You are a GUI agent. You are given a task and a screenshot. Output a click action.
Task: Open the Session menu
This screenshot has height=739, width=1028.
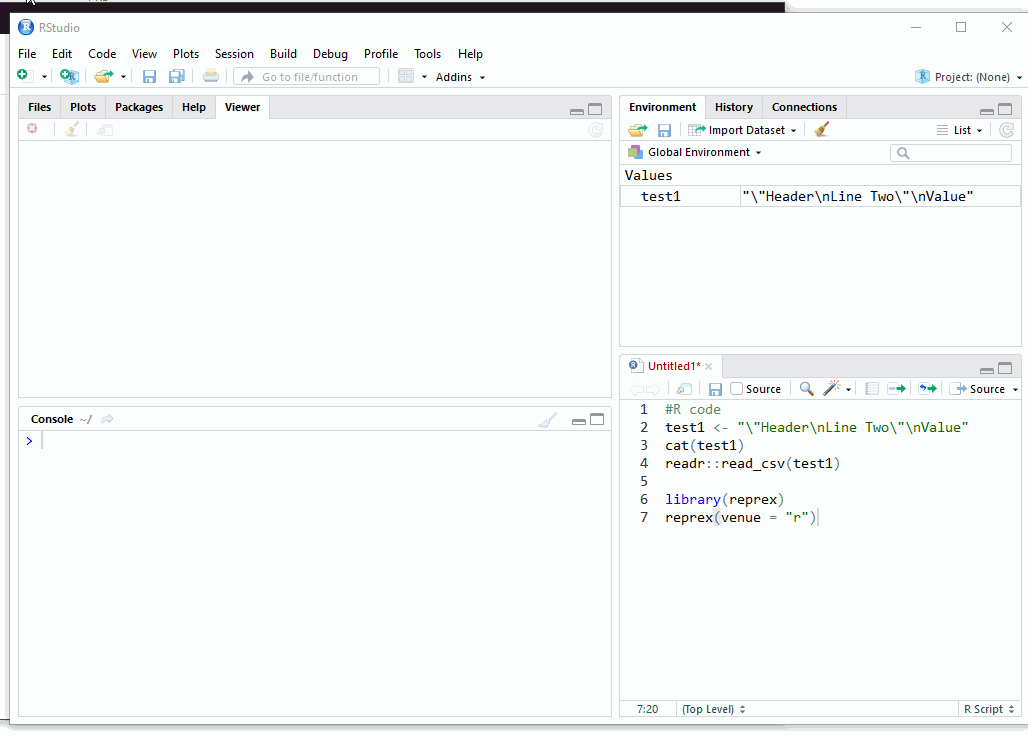coord(234,54)
